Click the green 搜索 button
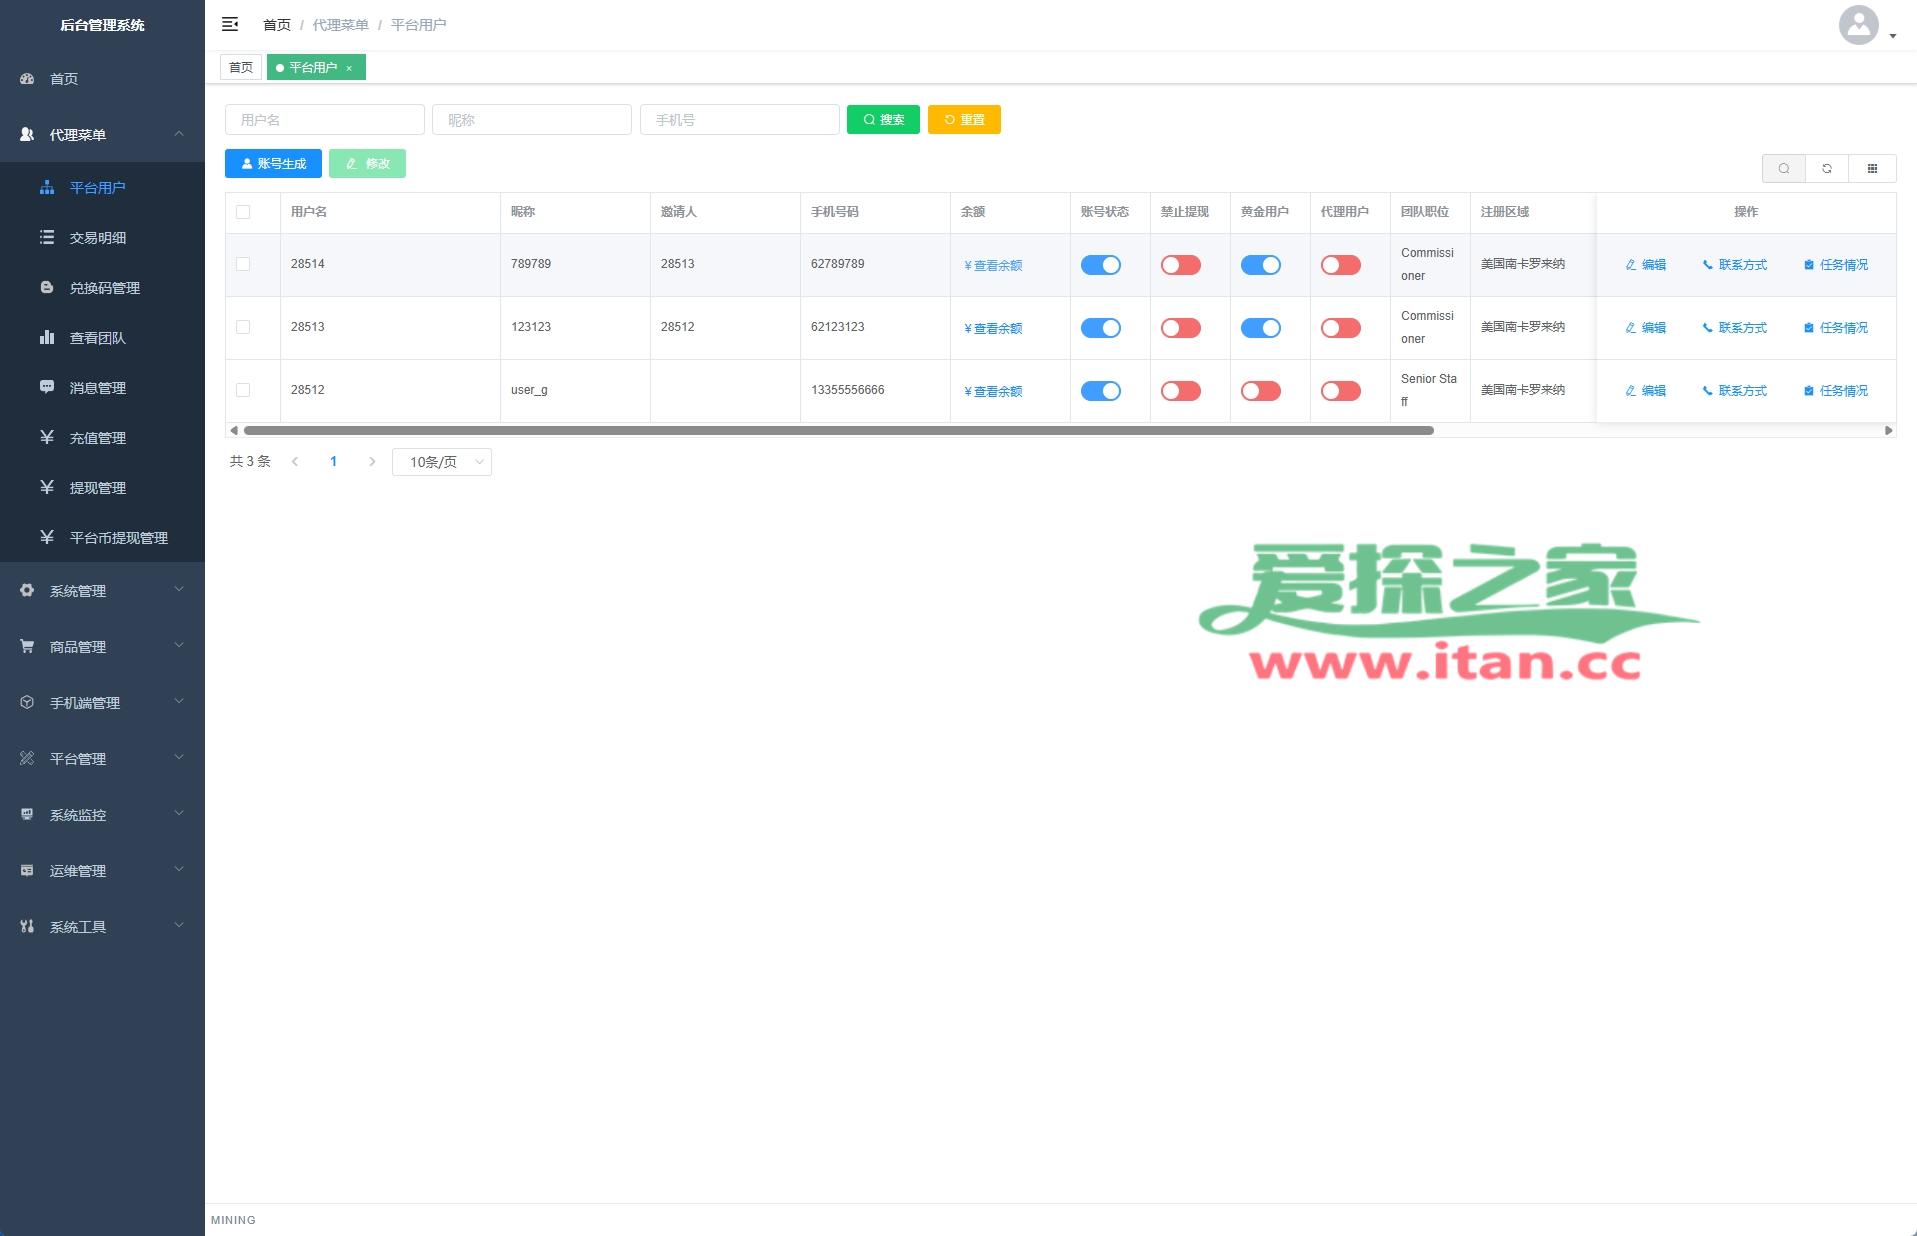 tap(883, 120)
